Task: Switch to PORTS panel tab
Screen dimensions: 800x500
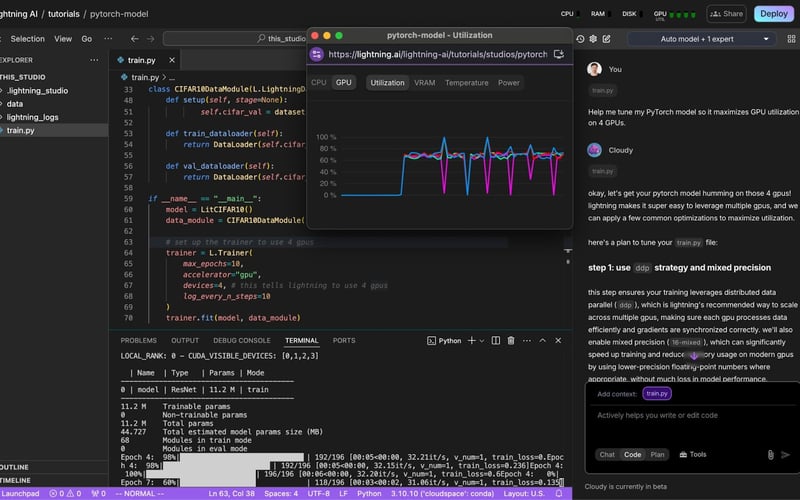Action: coord(344,340)
